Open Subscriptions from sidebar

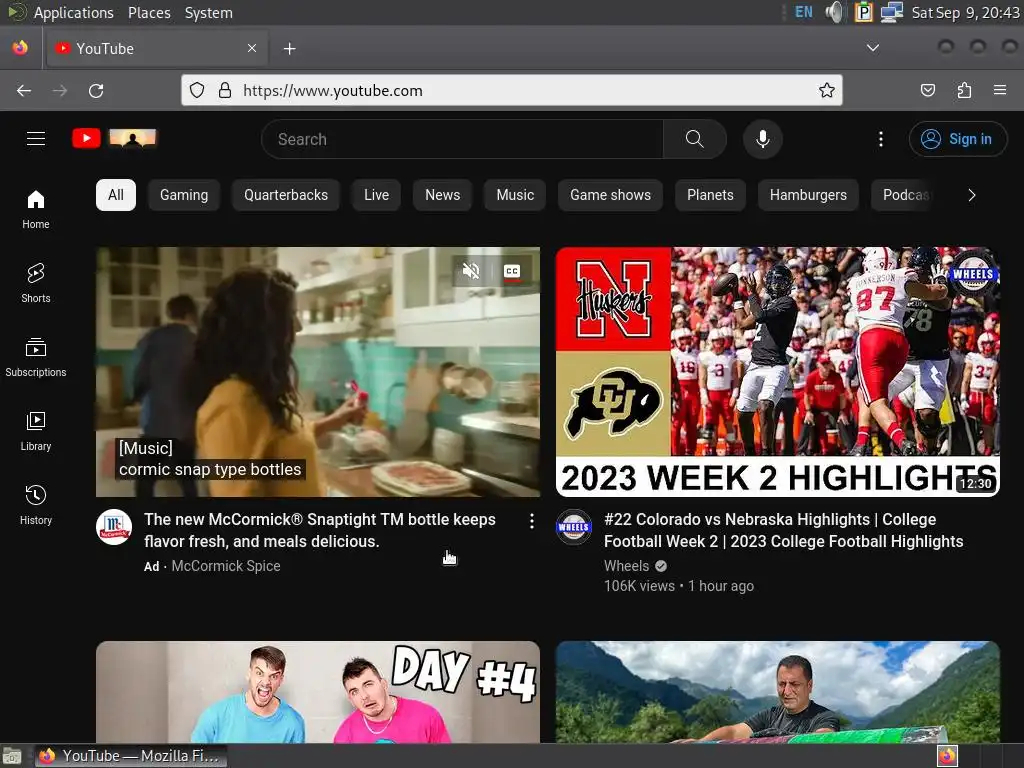coord(36,358)
